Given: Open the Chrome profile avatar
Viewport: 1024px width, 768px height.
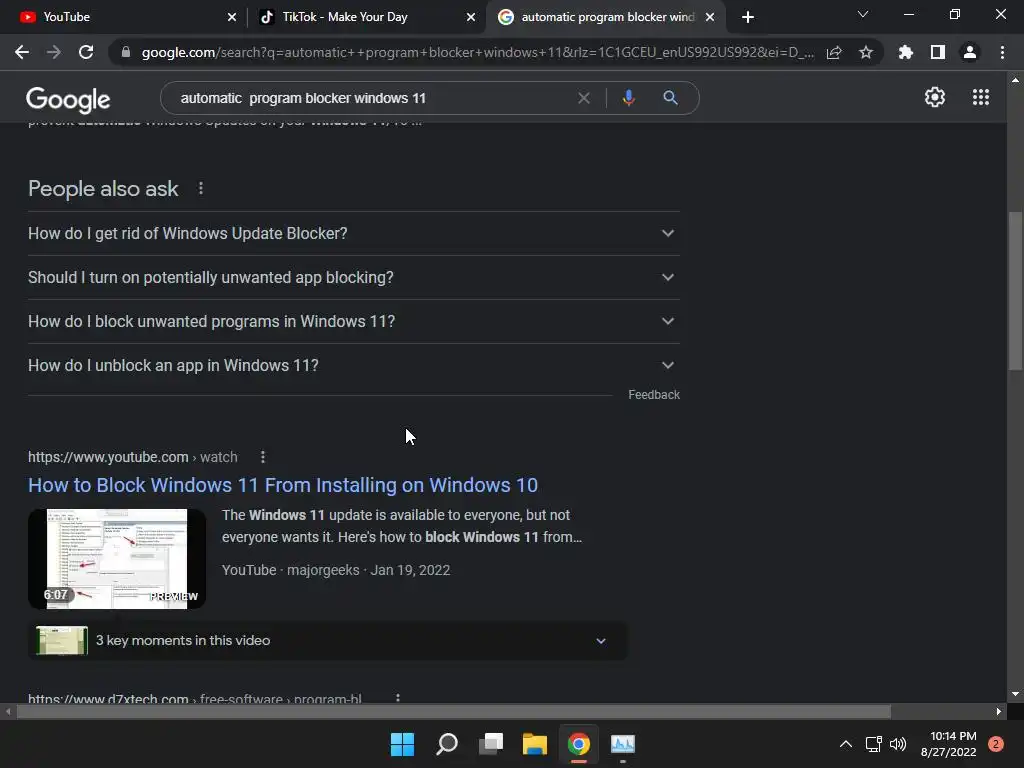Looking at the screenshot, I should [x=970, y=52].
